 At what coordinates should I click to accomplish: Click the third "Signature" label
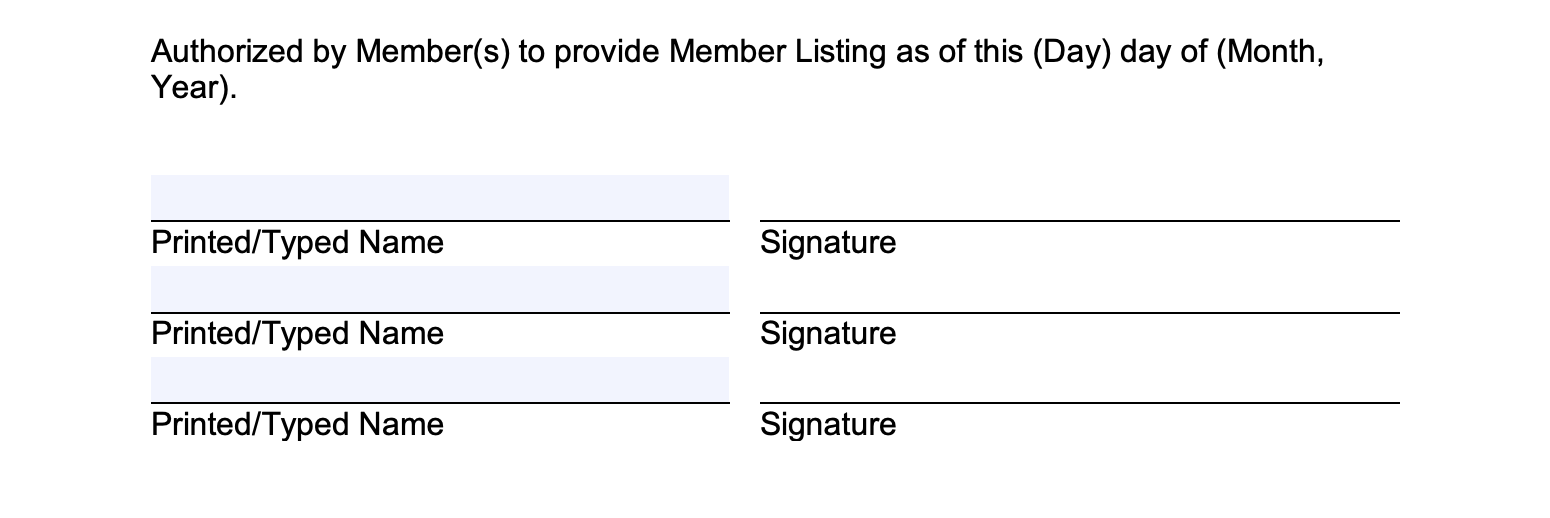[828, 424]
